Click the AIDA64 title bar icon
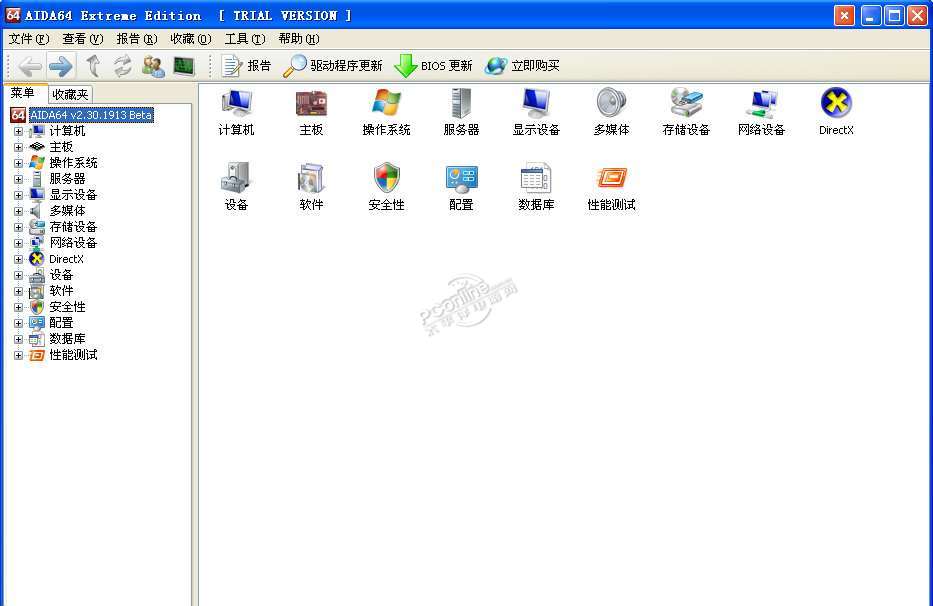 pos(13,15)
